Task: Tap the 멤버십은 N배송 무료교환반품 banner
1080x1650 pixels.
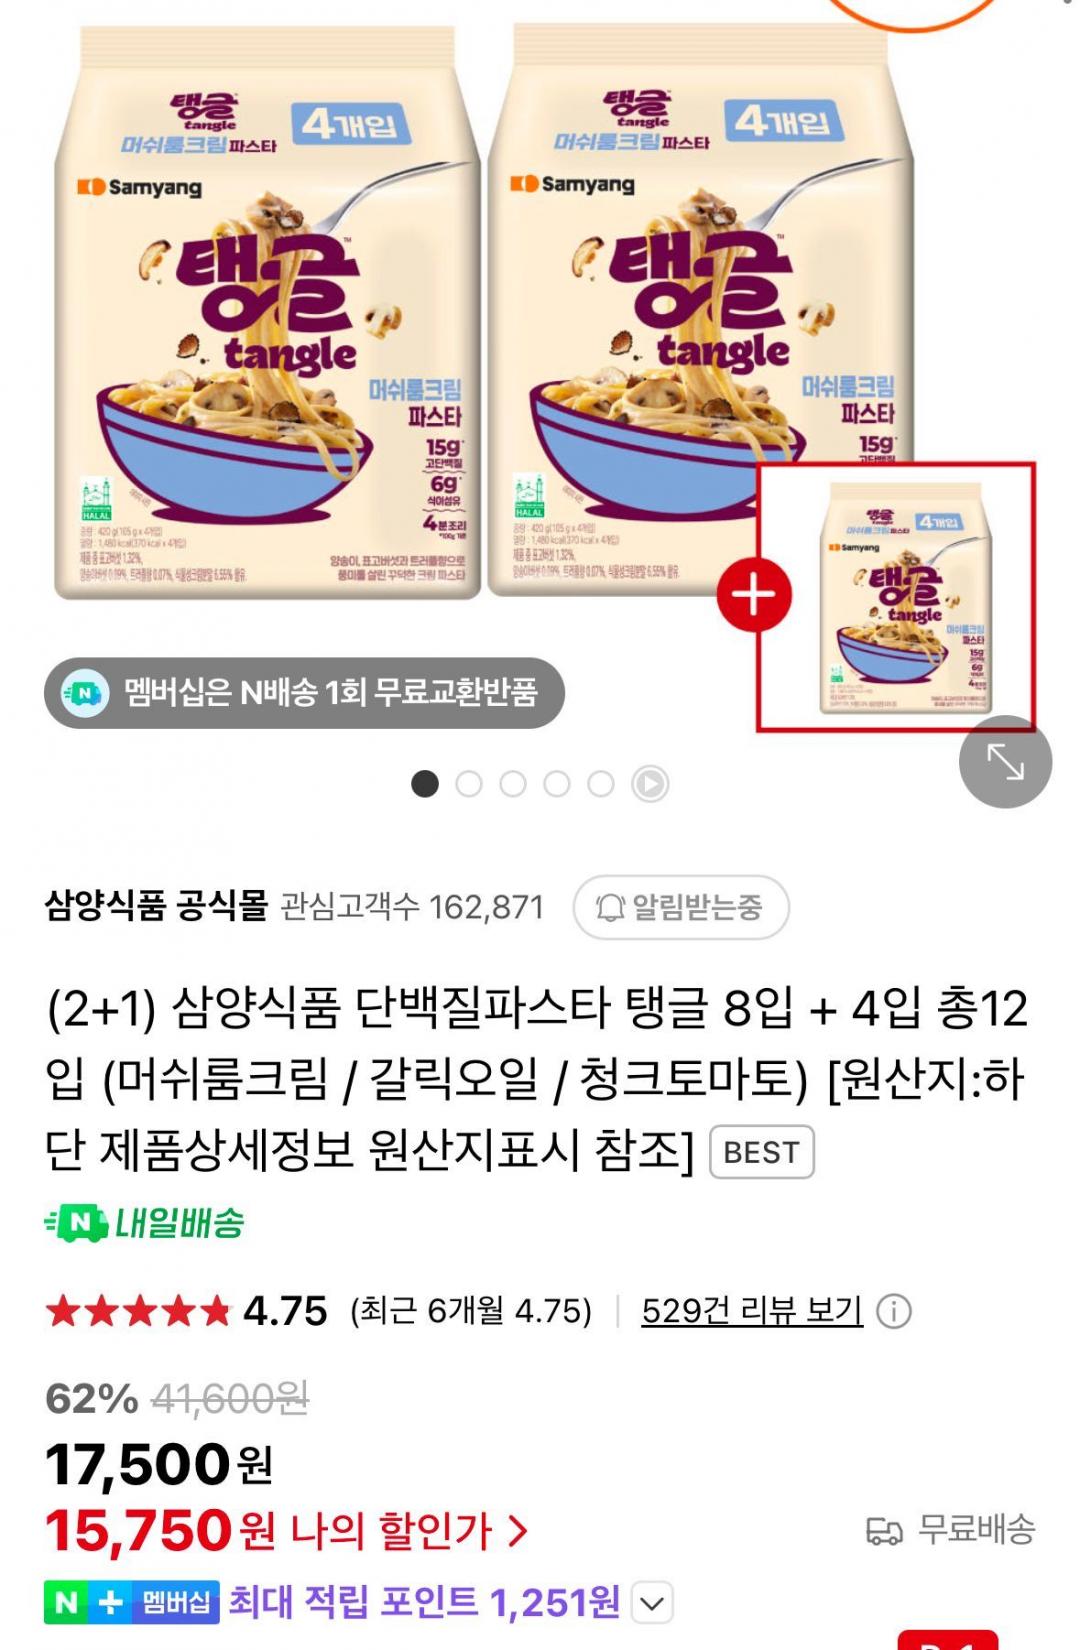Action: coord(304,692)
